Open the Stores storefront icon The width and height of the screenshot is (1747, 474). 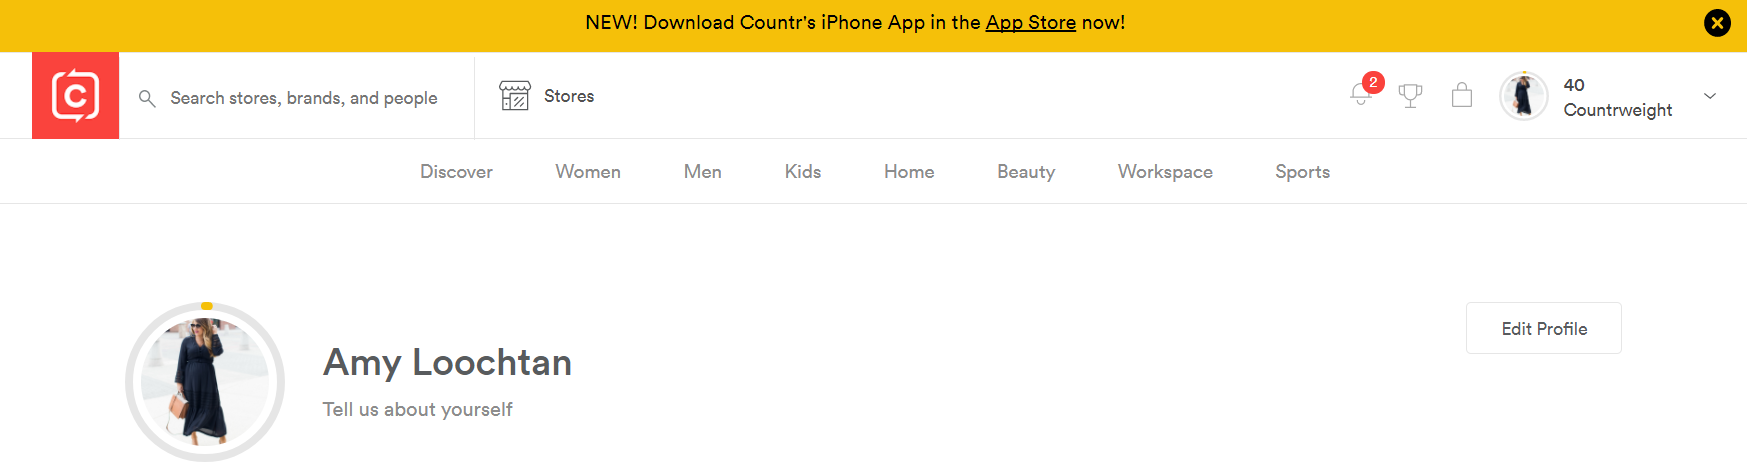coord(515,96)
